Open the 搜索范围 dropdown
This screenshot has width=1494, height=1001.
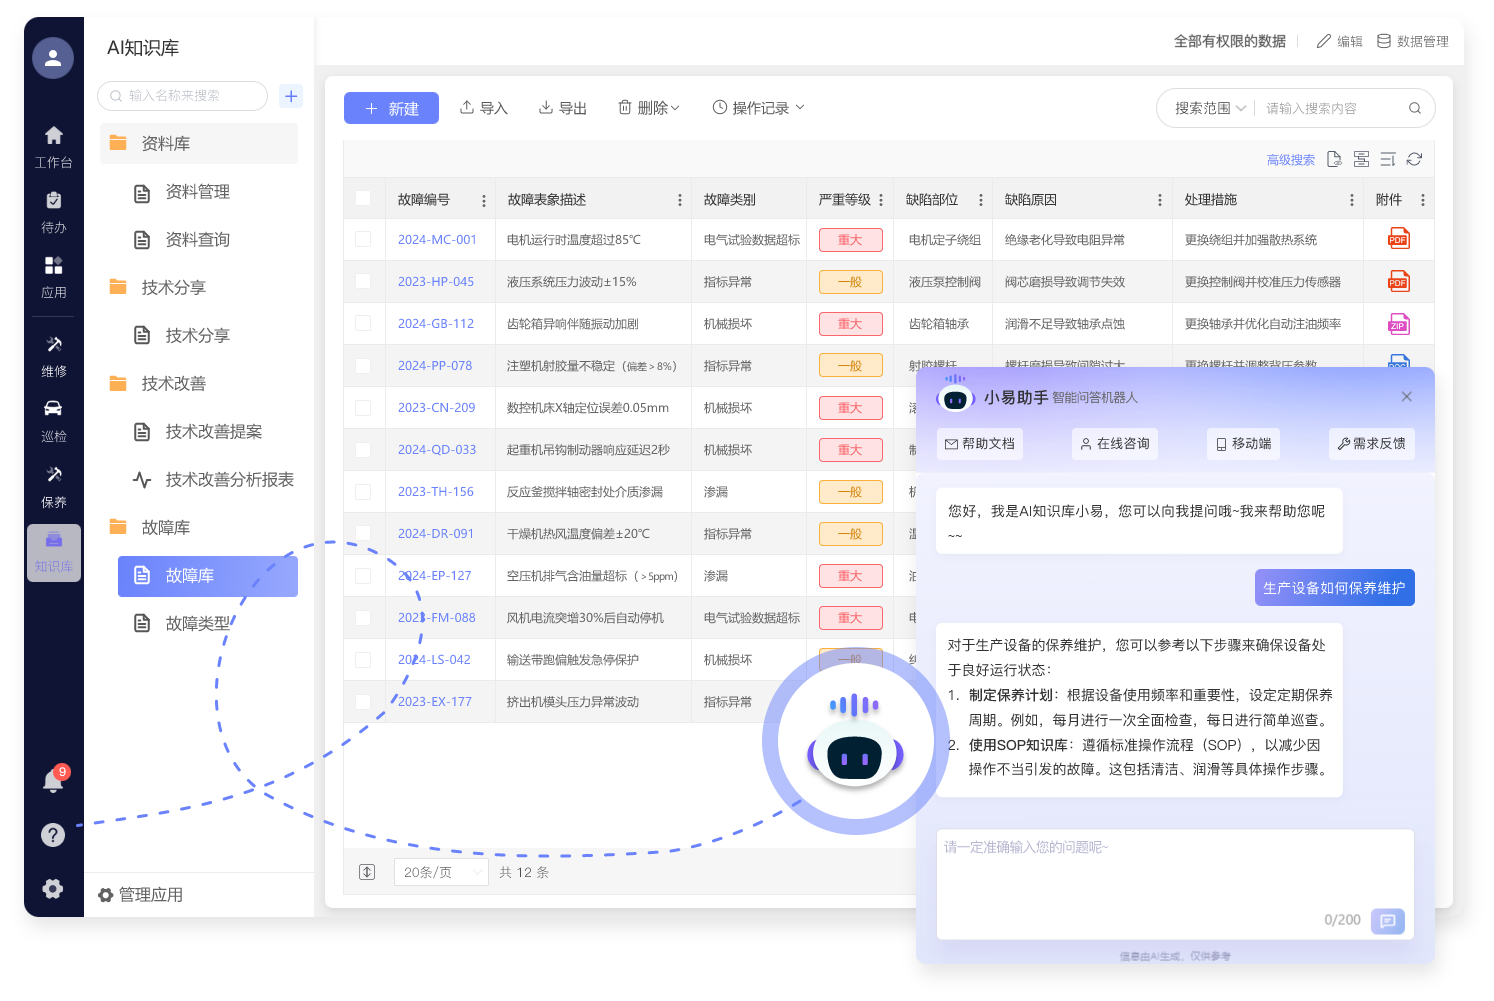point(1211,108)
